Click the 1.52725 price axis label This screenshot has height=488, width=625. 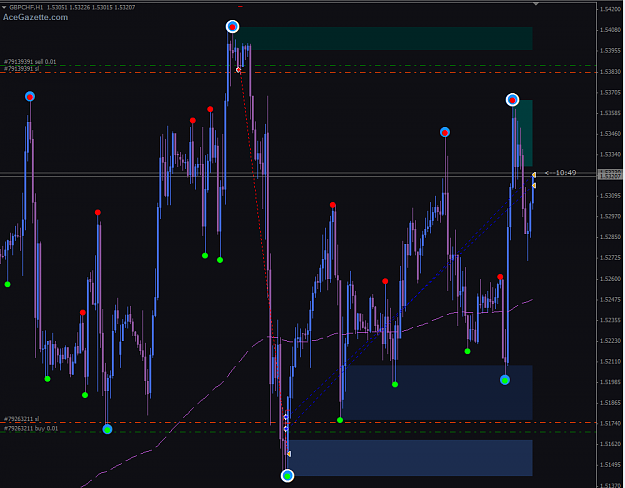click(x=610, y=258)
